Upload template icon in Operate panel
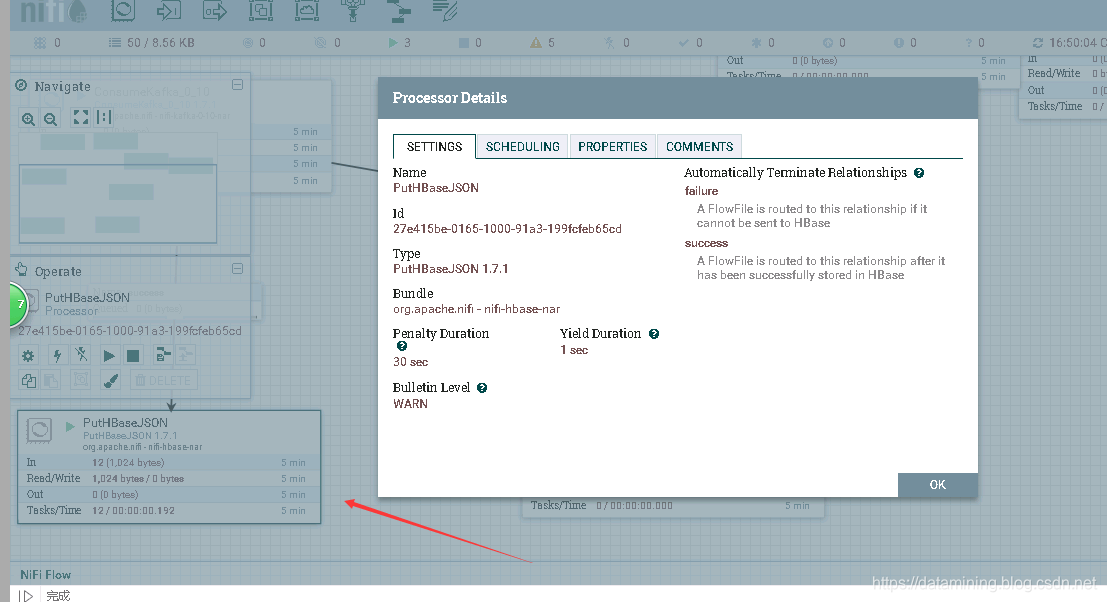Screen dimensions: 1107x602 click(x=186, y=355)
